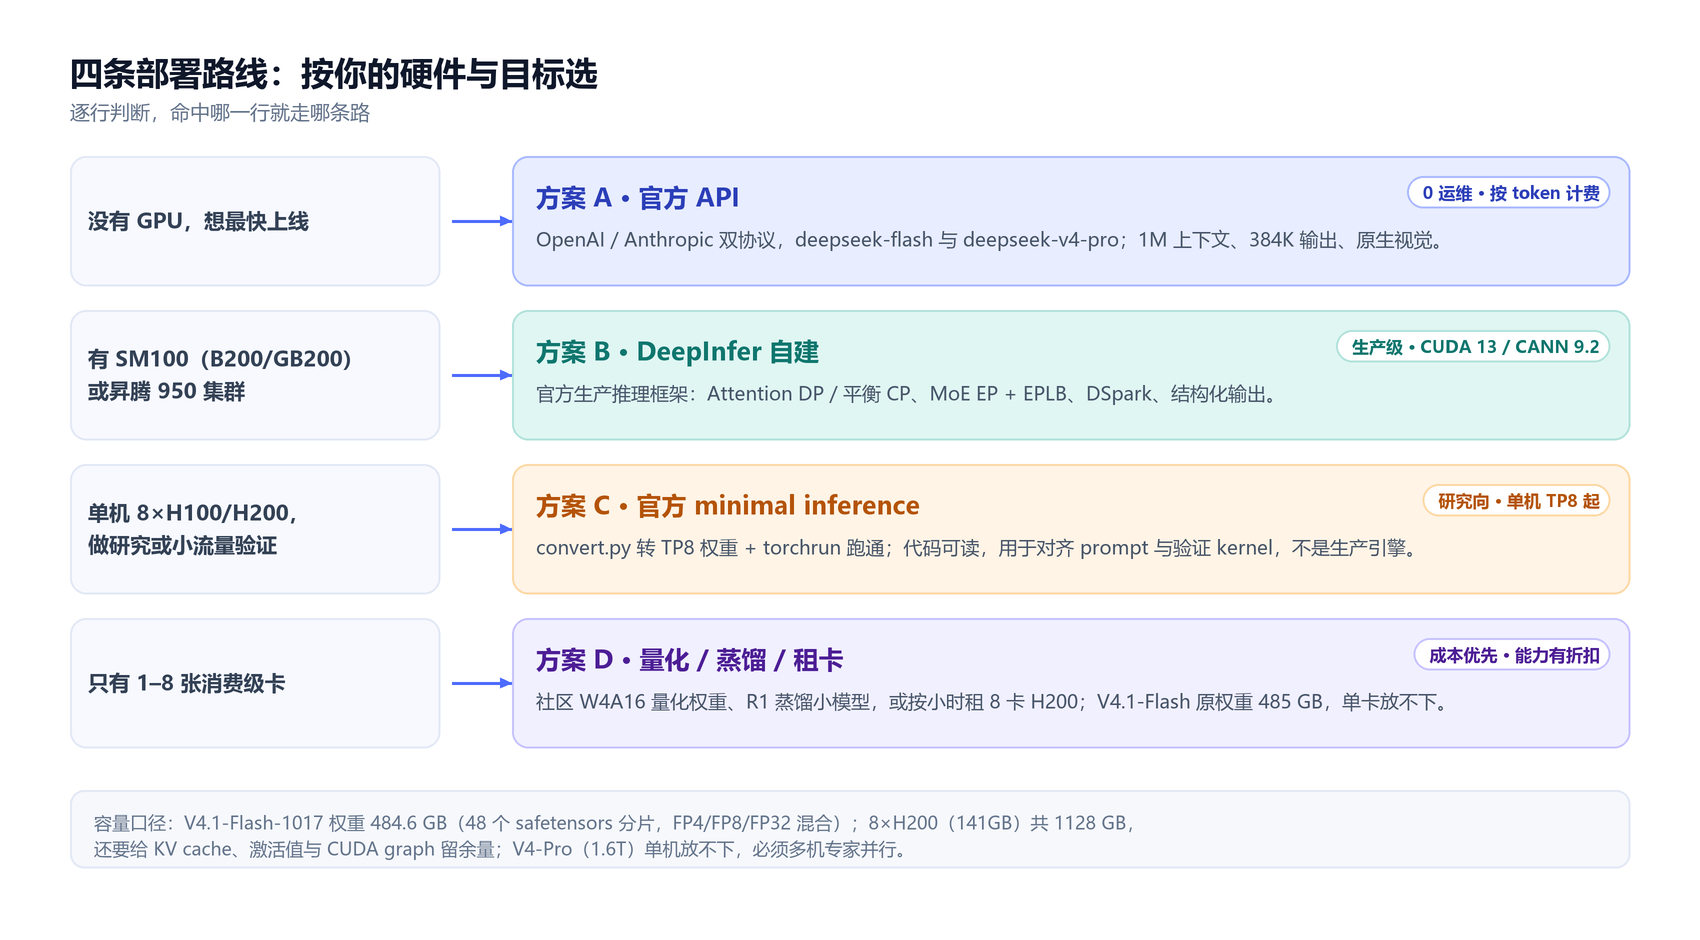Click the 成本优先 · 能力有折扣 badge
The width and height of the screenshot is (1700, 940).
point(1512,655)
